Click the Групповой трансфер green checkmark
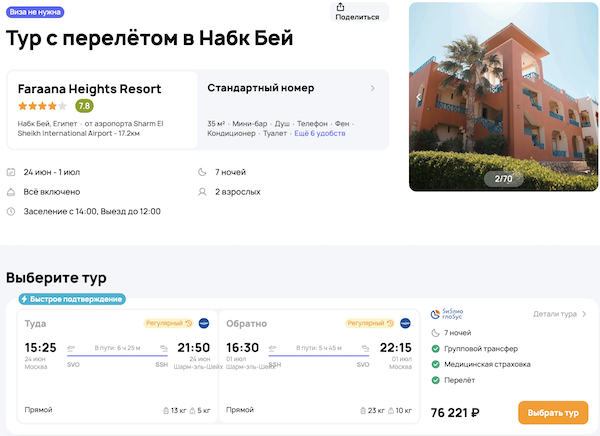Image resolution: width=600 pixels, height=436 pixels. (435, 349)
